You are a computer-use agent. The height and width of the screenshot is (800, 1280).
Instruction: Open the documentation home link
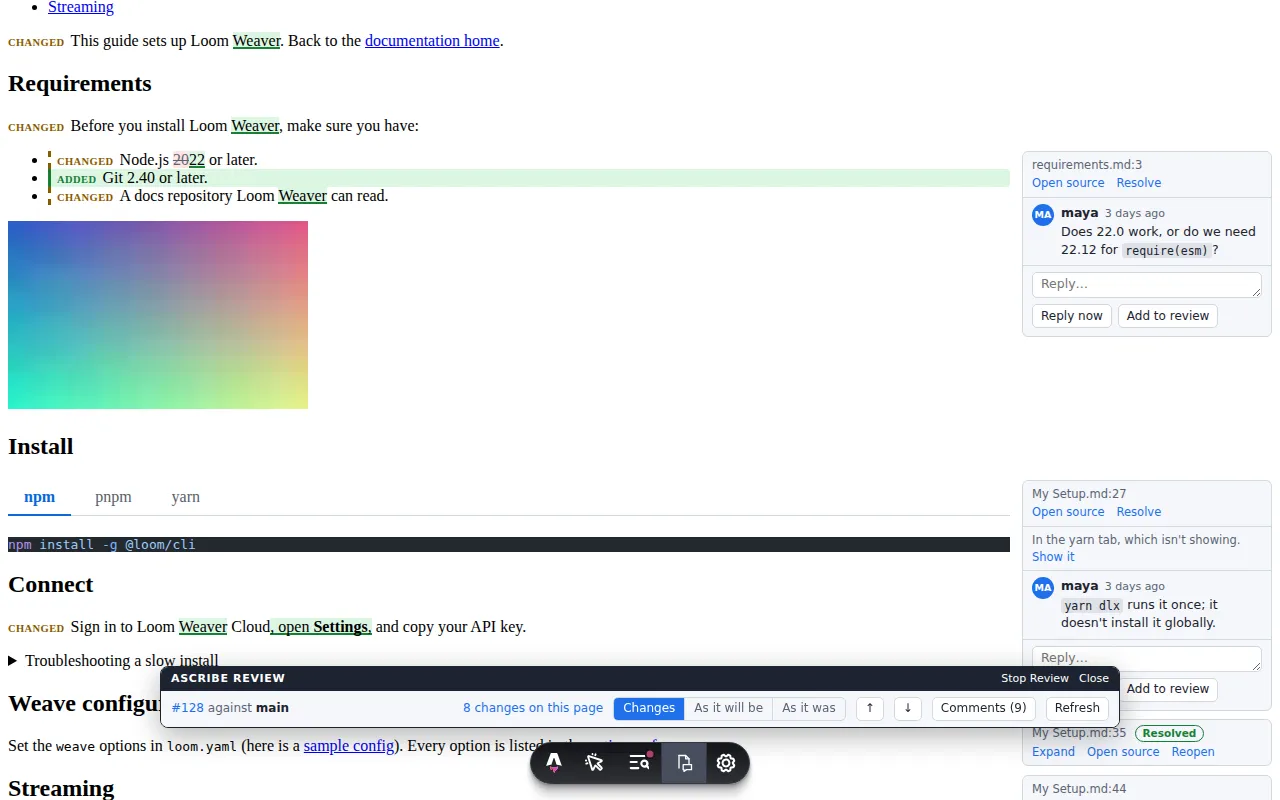[x=432, y=41]
